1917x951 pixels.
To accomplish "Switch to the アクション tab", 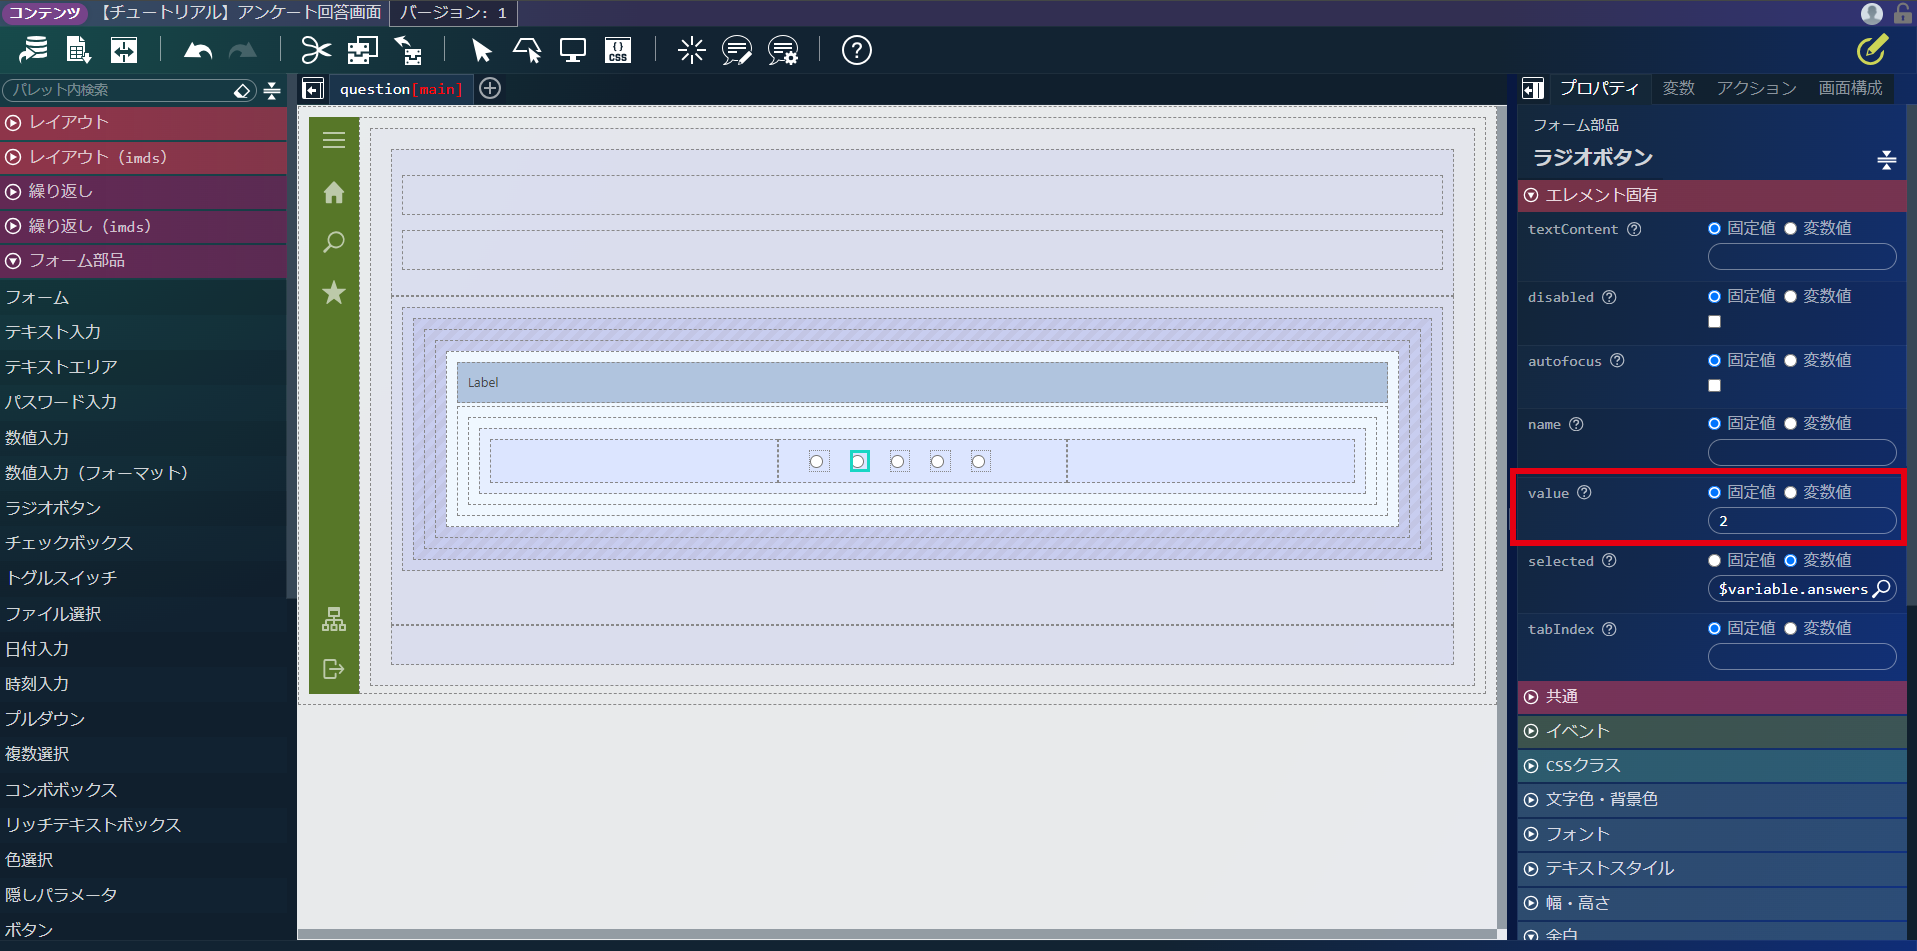I will pos(1756,89).
